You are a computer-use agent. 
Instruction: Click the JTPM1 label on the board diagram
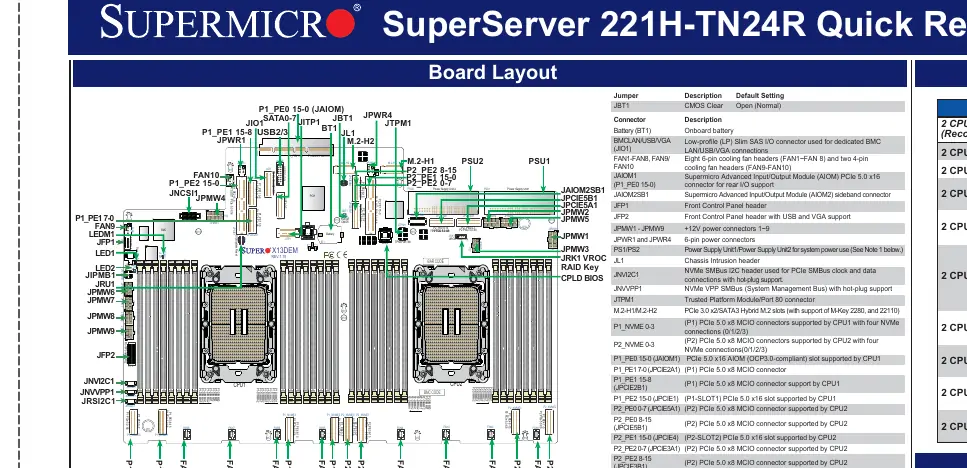click(x=398, y=123)
